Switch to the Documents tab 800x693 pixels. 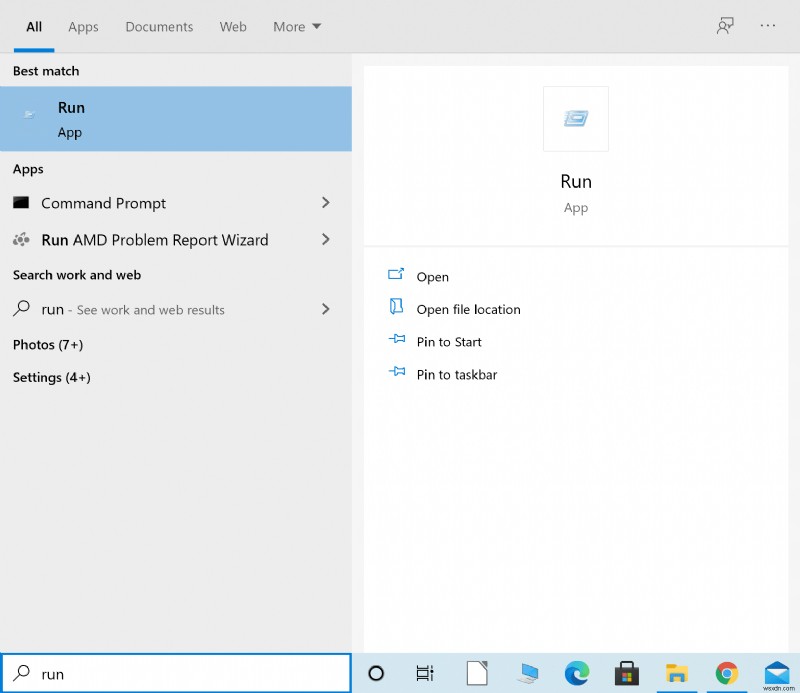pyautogui.click(x=158, y=27)
